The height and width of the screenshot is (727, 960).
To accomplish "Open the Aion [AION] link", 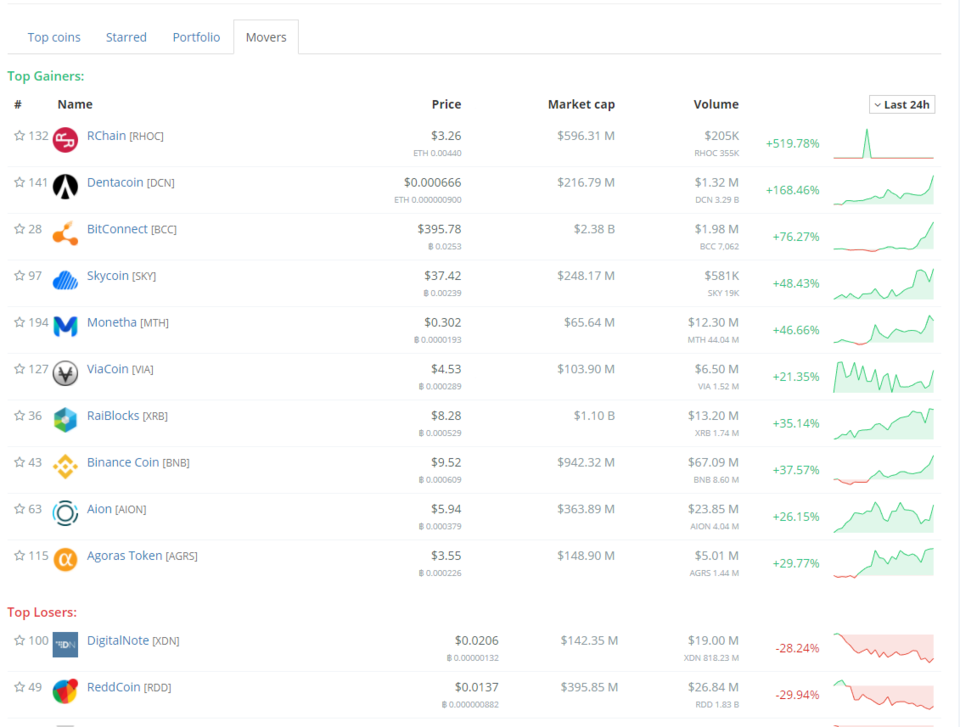I will pyautogui.click(x=116, y=509).
